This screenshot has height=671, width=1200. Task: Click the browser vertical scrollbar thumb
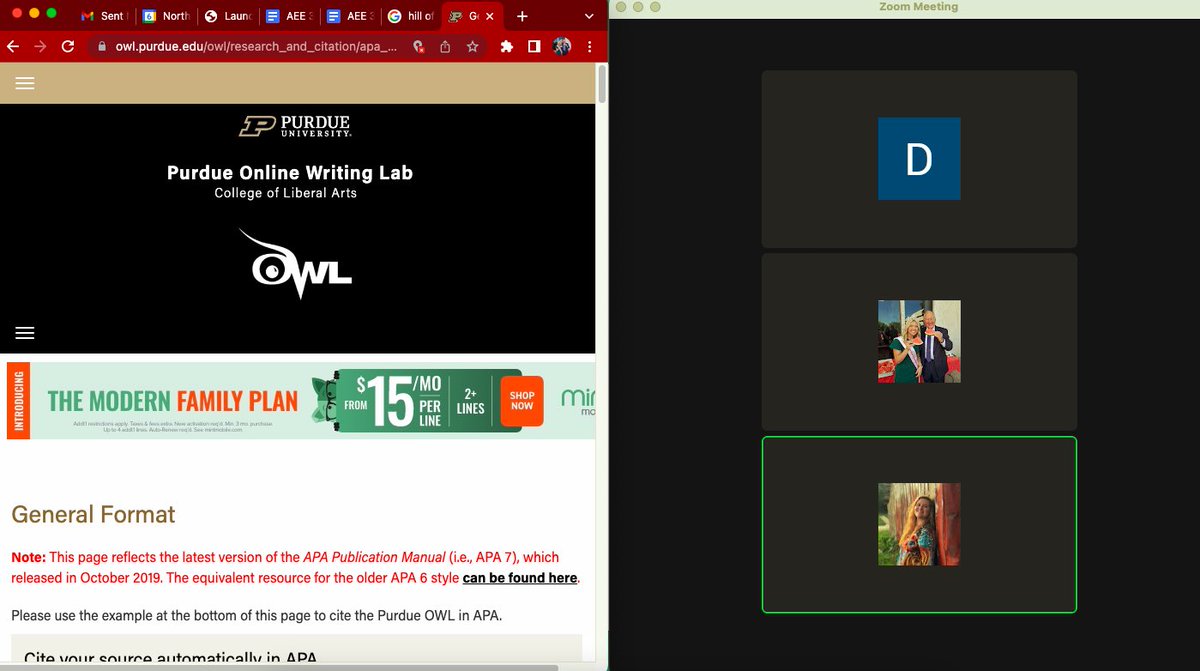[x=602, y=86]
